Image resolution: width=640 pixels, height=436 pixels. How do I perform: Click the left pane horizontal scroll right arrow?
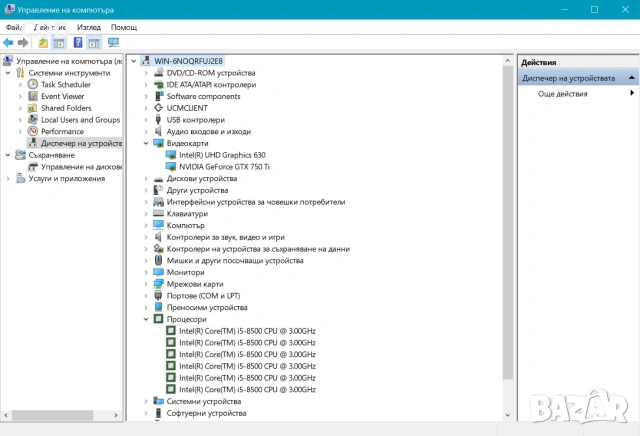[116, 415]
